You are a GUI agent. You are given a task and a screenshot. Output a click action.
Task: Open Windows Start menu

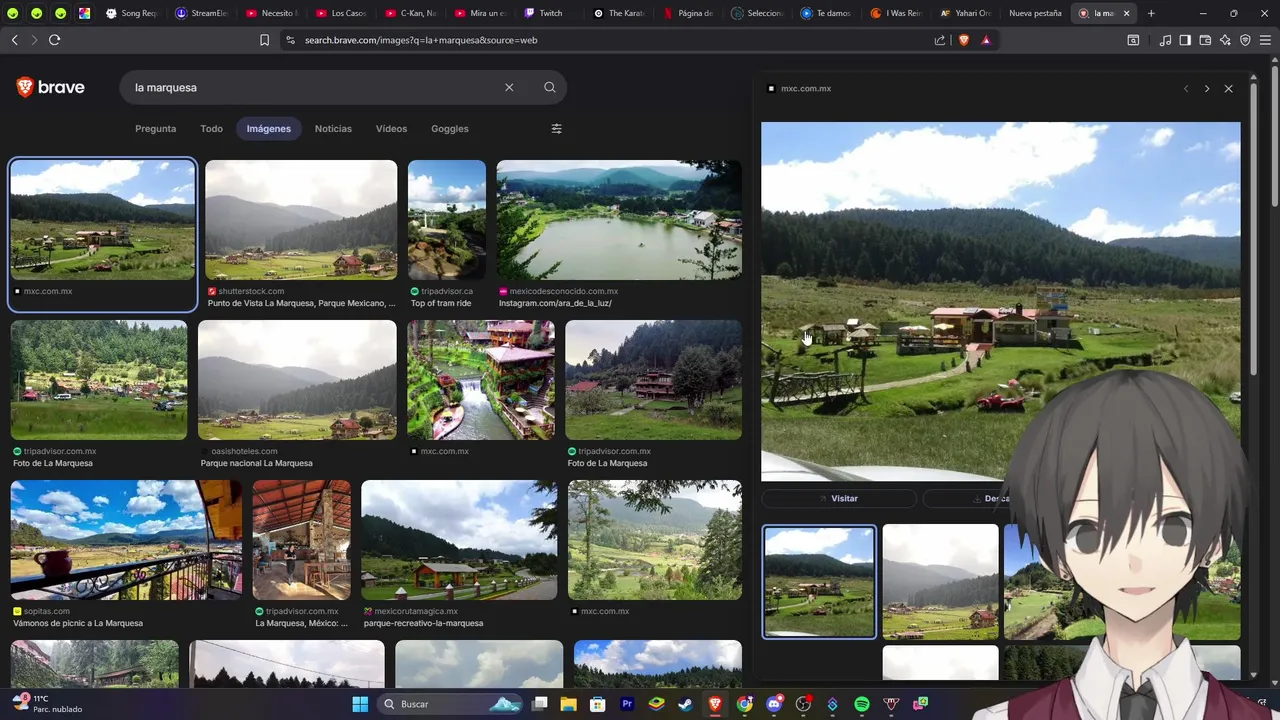pyautogui.click(x=360, y=704)
